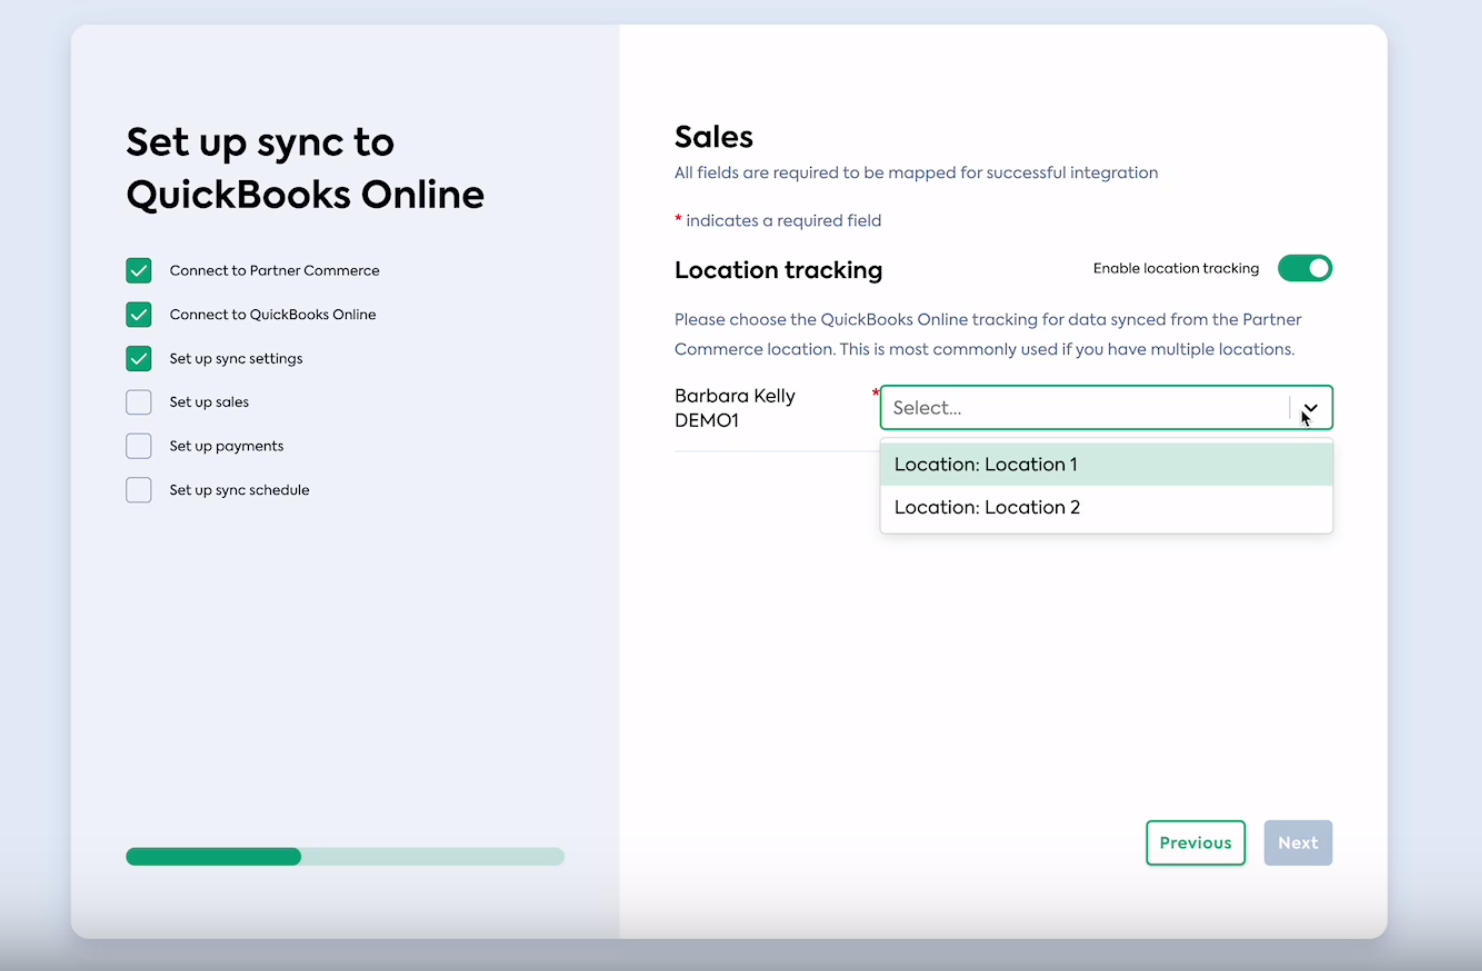Viewport: 1482px width, 971px height.
Task: Click the Sales heading
Action: coord(714,137)
